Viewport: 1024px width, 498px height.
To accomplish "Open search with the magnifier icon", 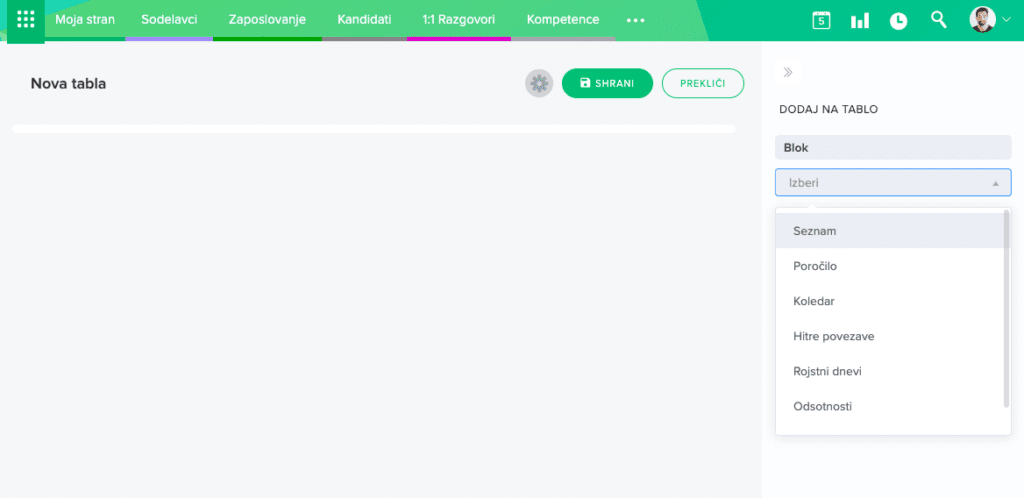I will tap(938, 19).
